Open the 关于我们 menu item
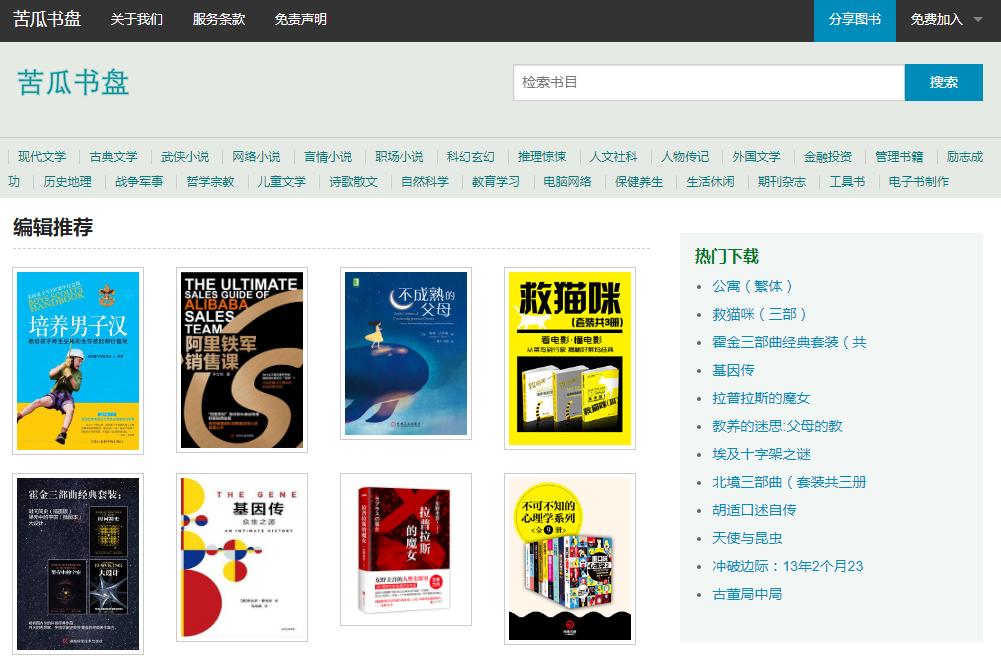The height and width of the screenshot is (656, 1001). click(x=136, y=19)
